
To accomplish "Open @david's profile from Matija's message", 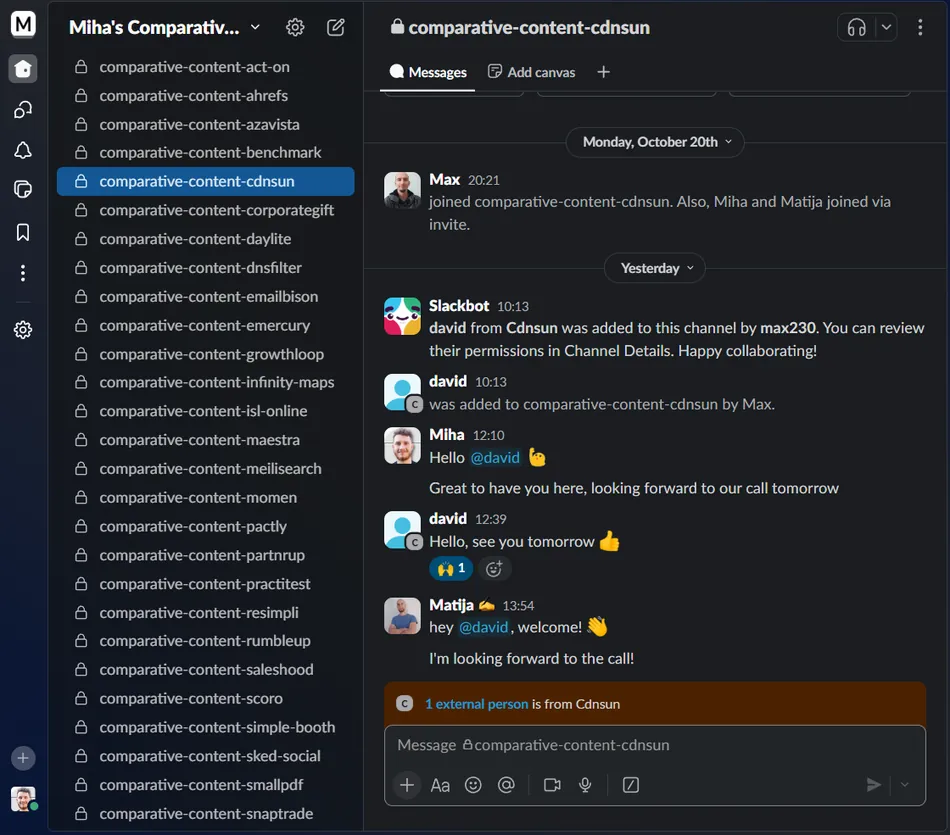I will 483,625.
